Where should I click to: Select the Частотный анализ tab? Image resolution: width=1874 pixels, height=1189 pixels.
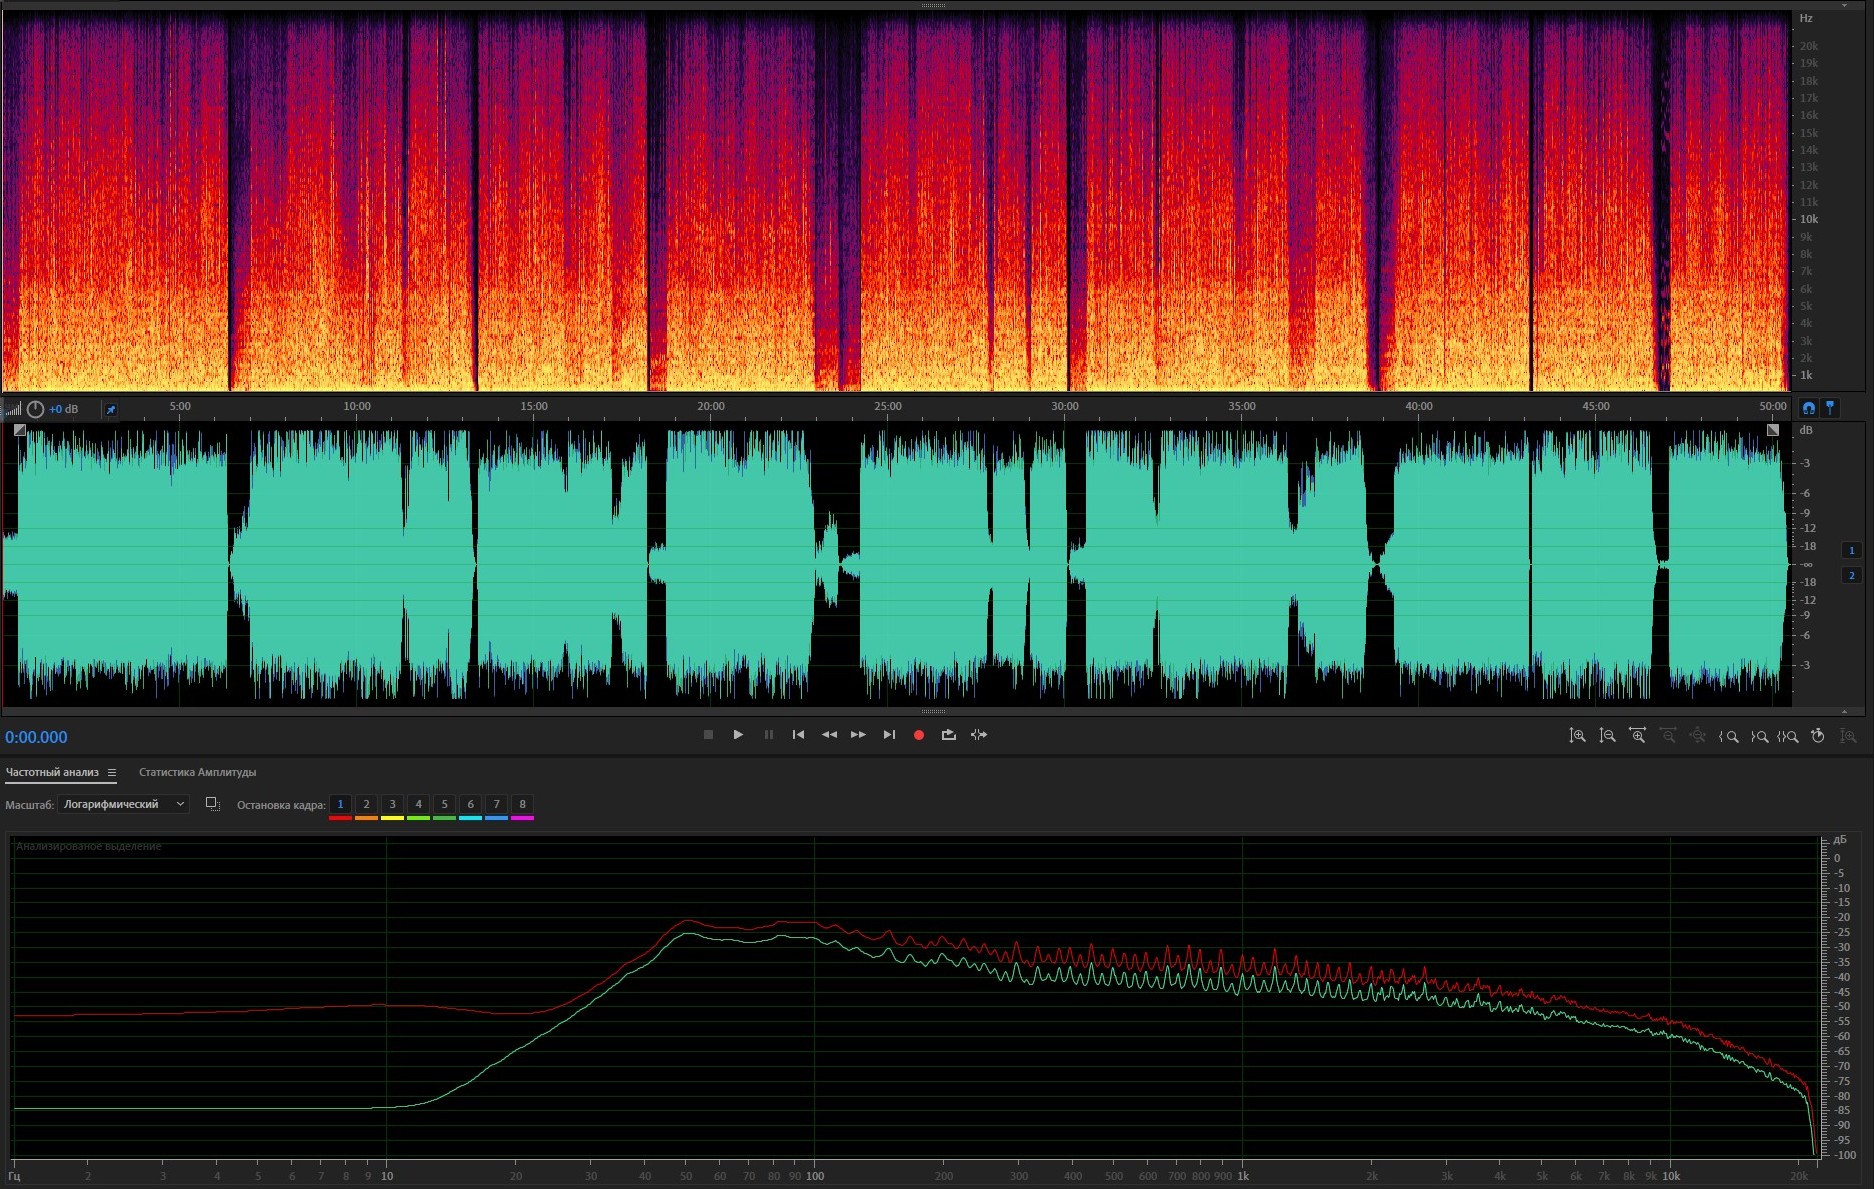(52, 772)
